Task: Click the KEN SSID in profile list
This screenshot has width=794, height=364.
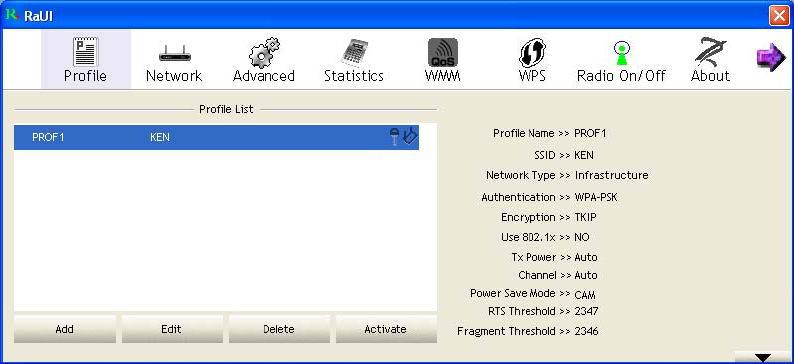Action: coord(160,137)
